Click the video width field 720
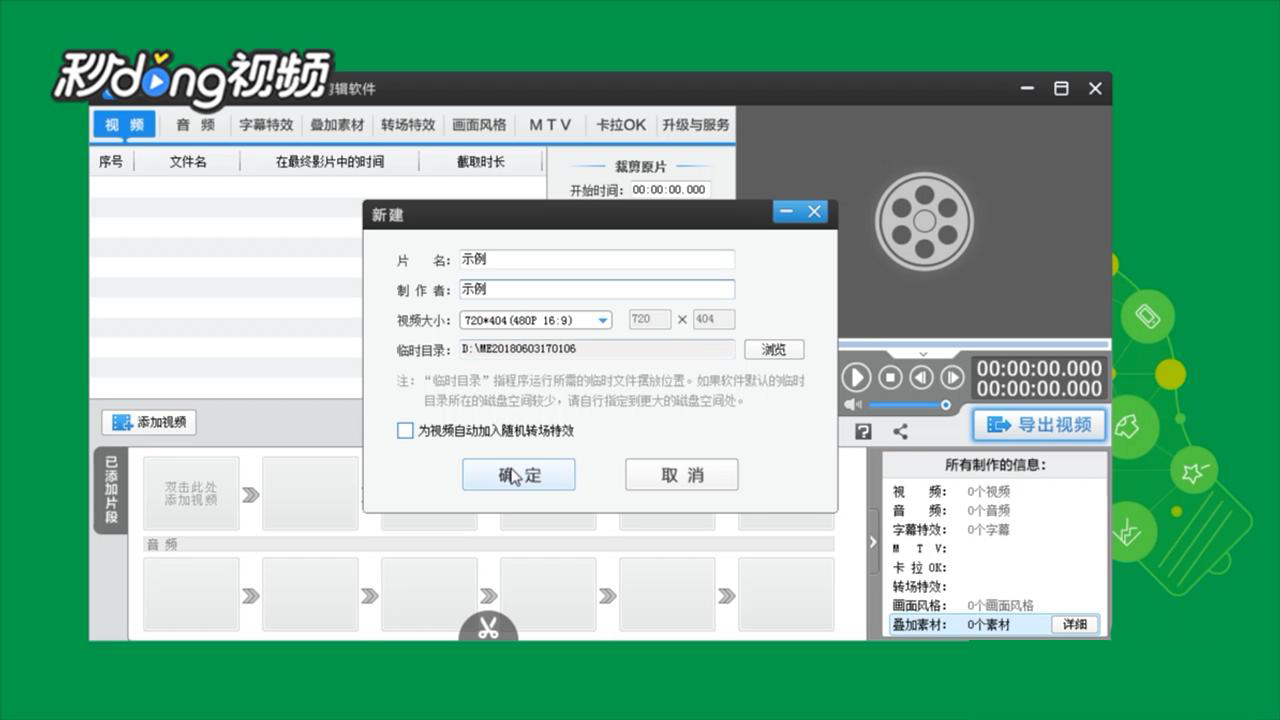Image resolution: width=1280 pixels, height=720 pixels. click(649, 320)
